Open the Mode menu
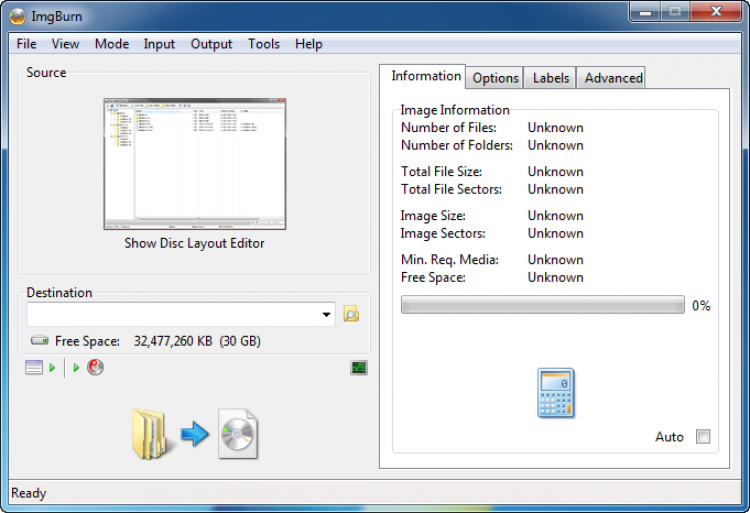Screen dimensions: 750x513 [x=112, y=44]
